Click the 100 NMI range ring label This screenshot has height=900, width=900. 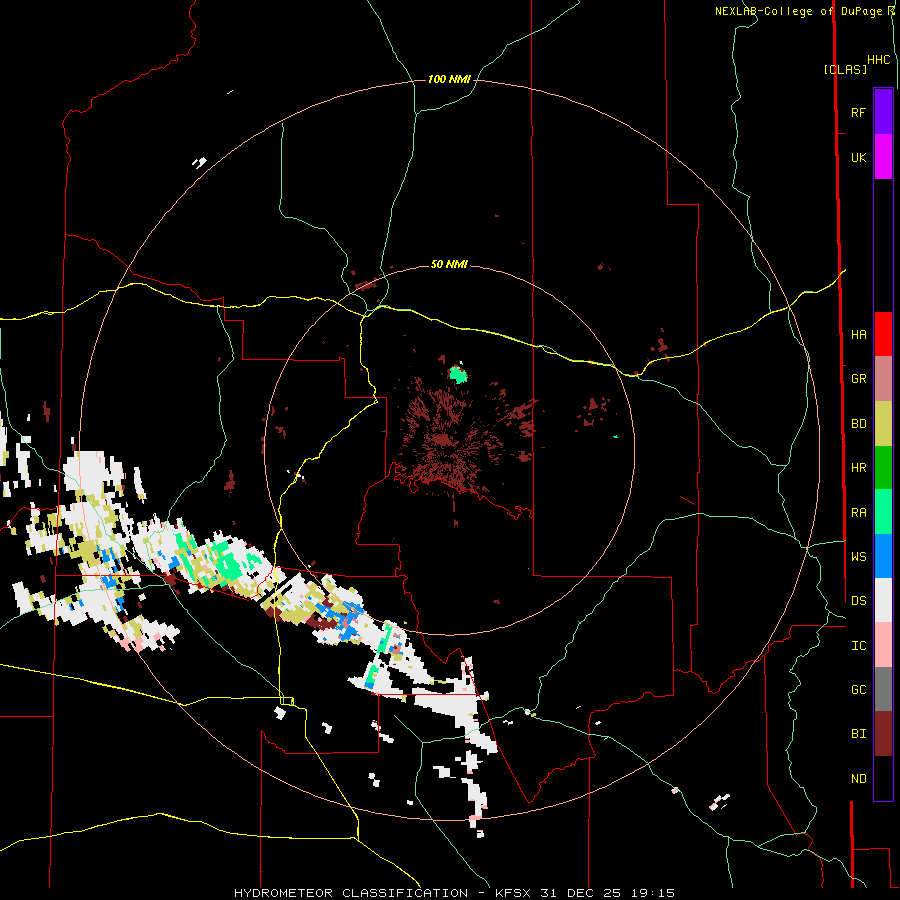tap(449, 79)
